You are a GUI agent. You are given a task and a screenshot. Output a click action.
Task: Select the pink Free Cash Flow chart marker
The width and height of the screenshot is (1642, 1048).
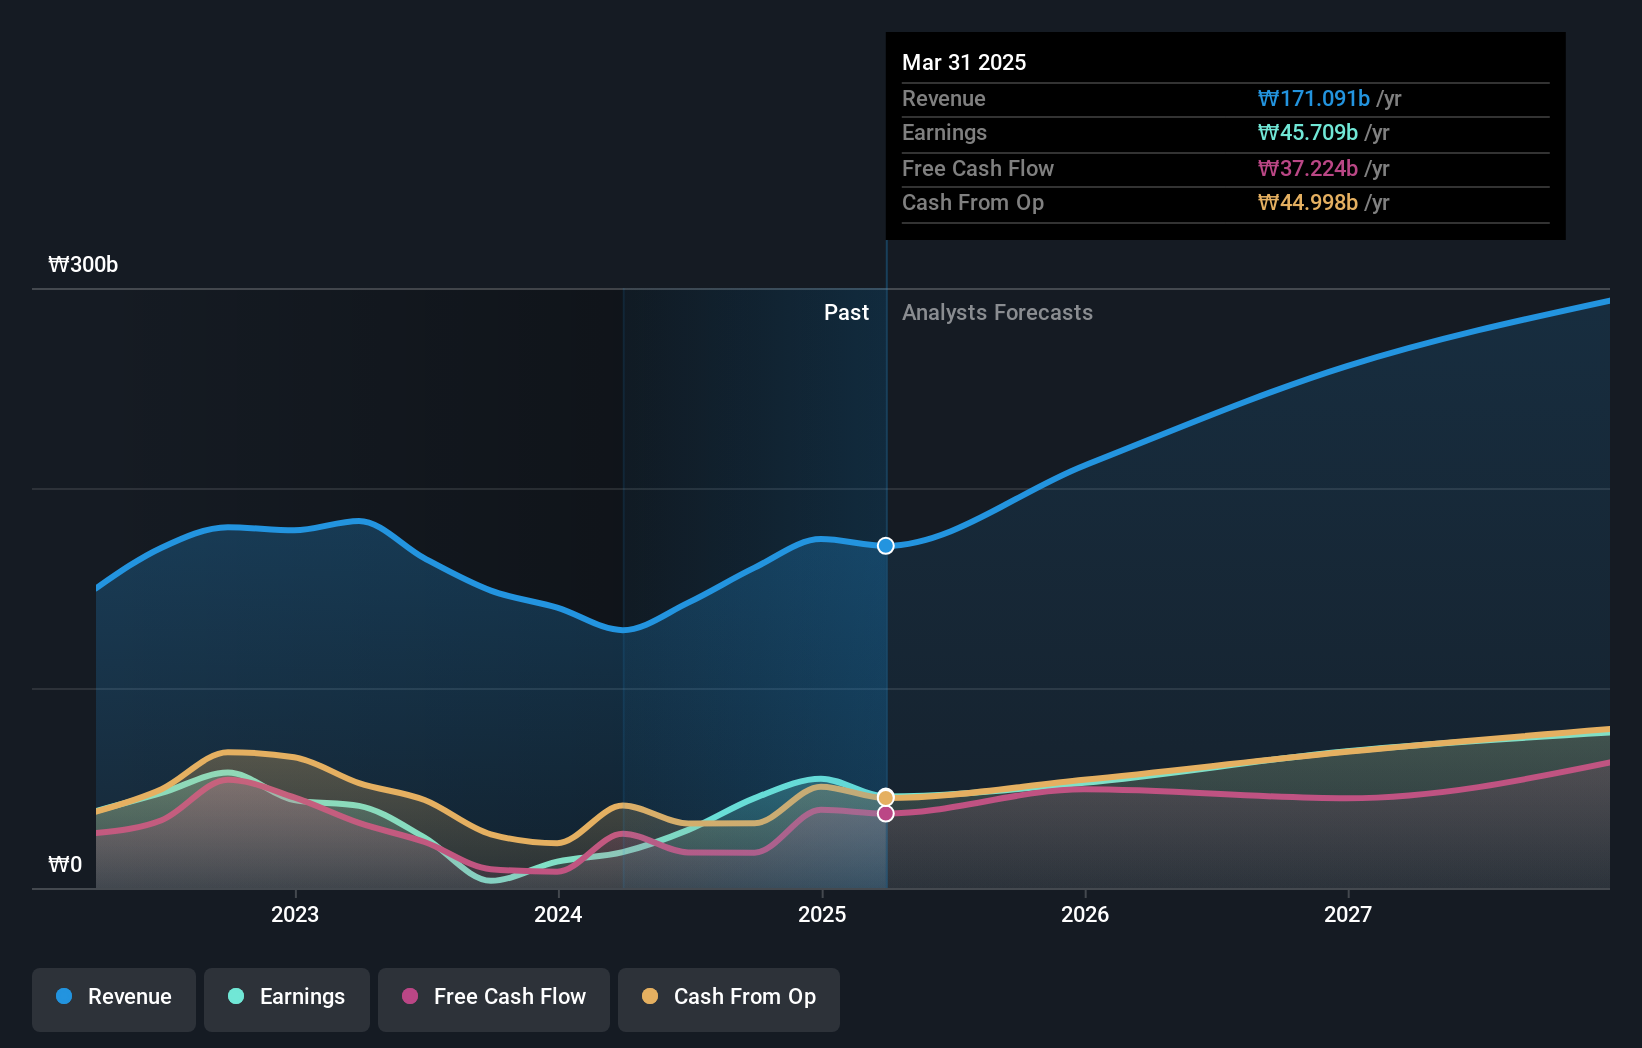pos(885,813)
